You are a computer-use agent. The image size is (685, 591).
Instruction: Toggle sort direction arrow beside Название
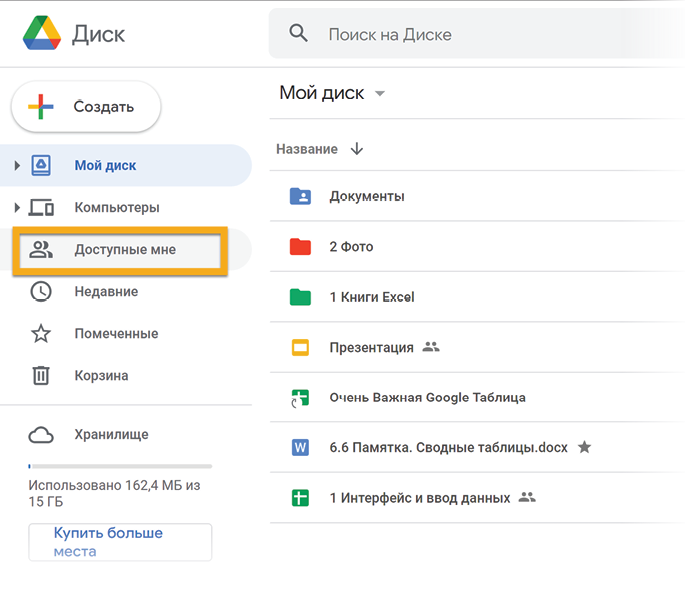tap(357, 149)
